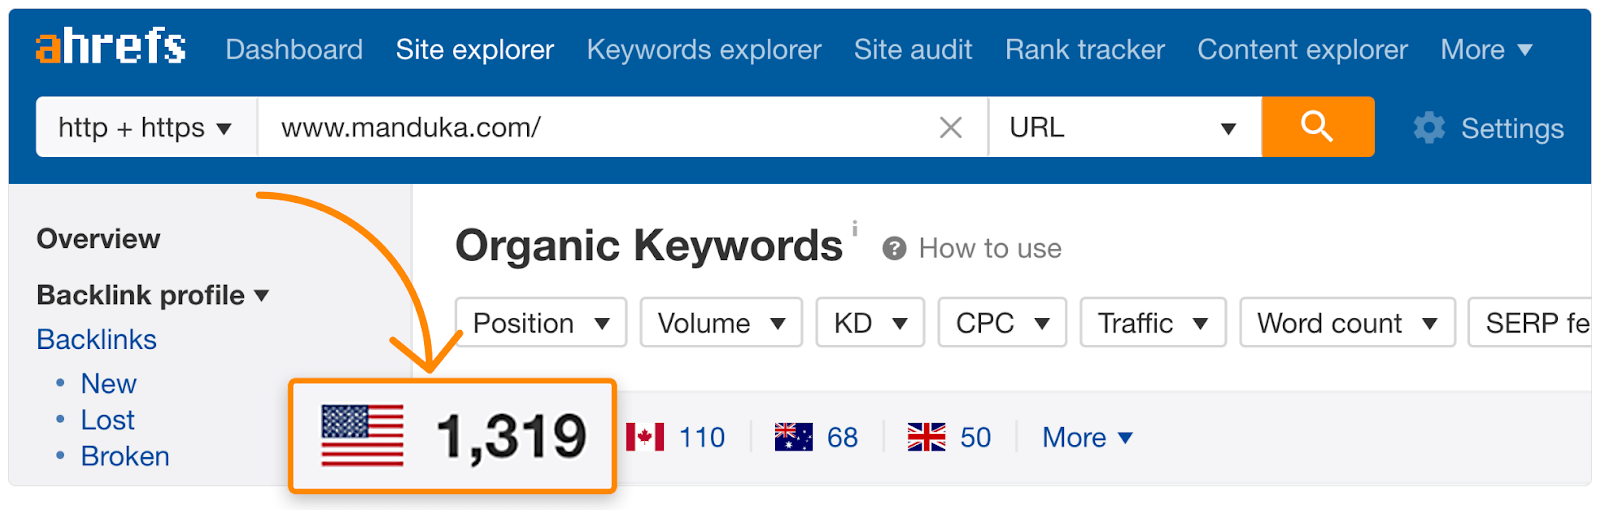
Task: Click the question mark help icon
Action: click(894, 249)
